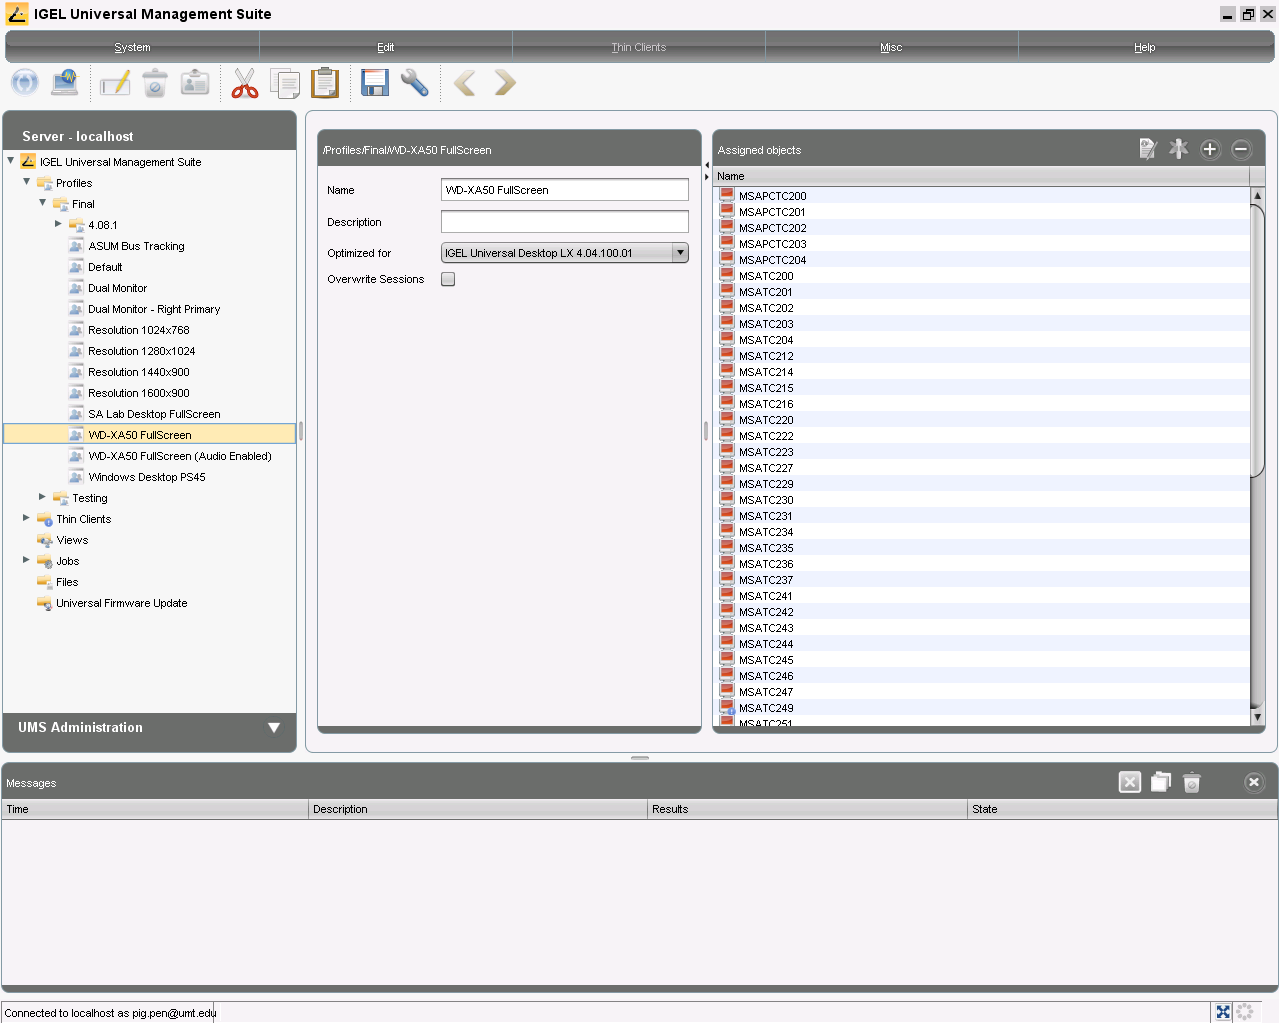The image size is (1279, 1023).
Task: Select the Resolution 1280x1024 profile
Action: 142,351
